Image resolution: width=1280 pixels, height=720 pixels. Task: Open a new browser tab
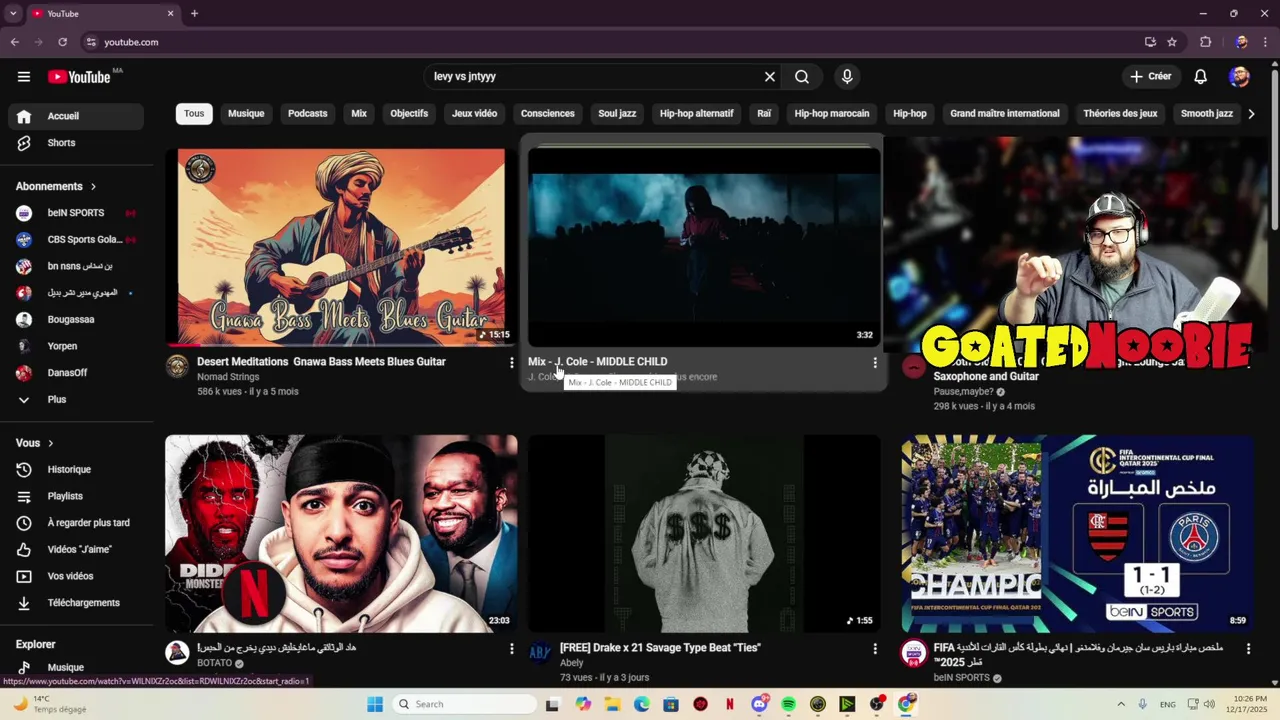194,14
